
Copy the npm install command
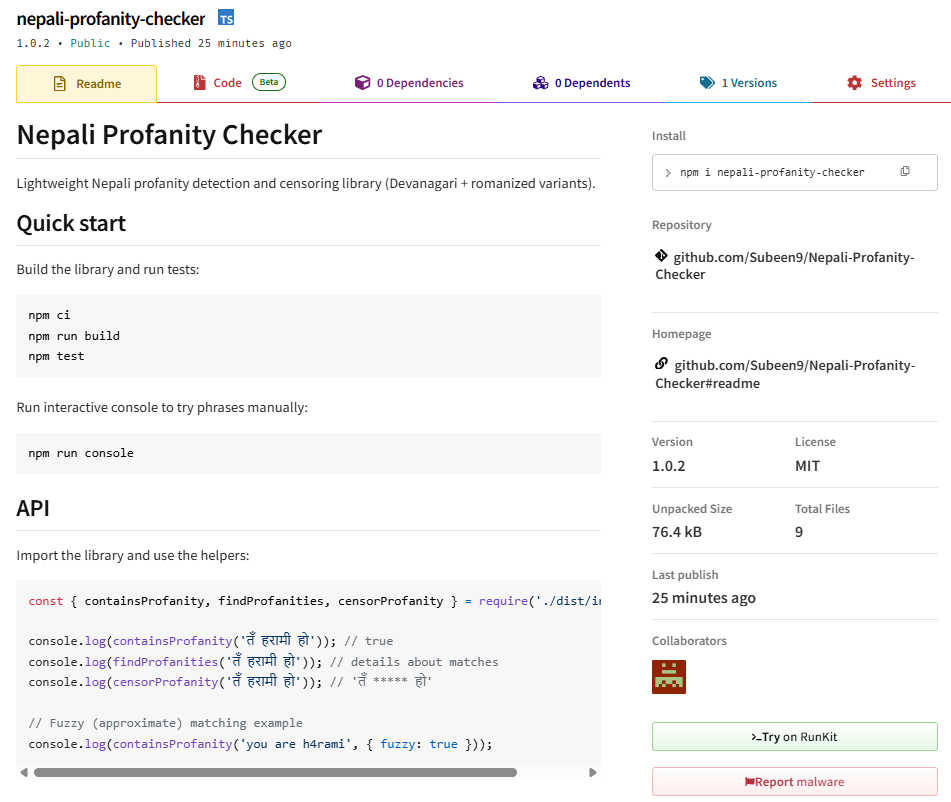[x=905, y=172]
